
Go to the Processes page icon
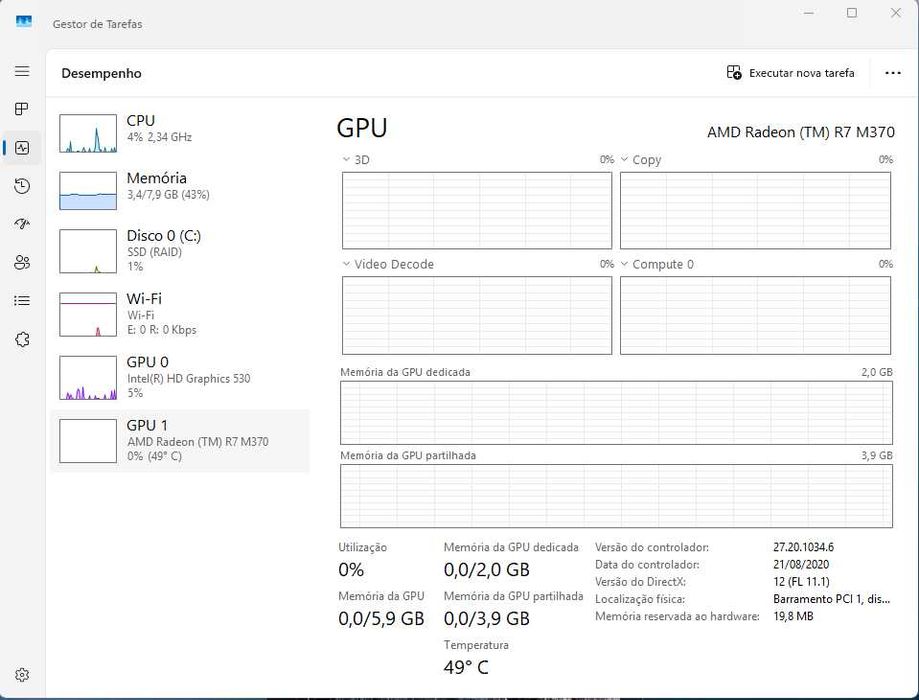[x=22, y=109]
